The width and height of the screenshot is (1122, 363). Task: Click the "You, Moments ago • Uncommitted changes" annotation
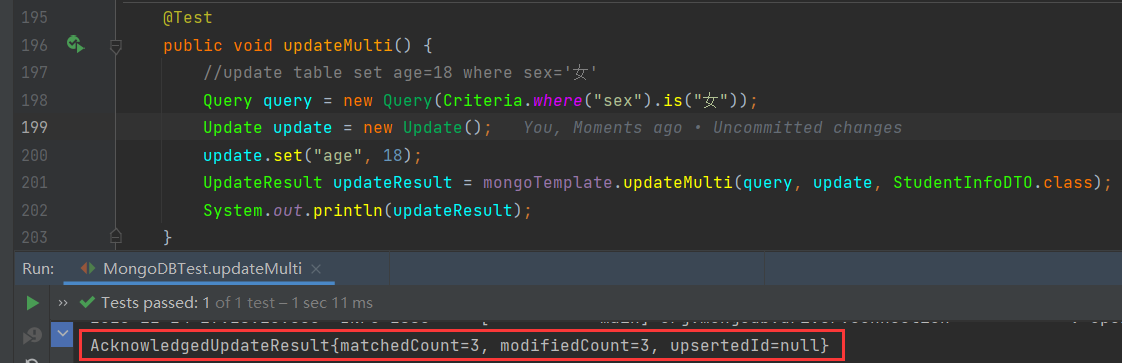pos(712,127)
